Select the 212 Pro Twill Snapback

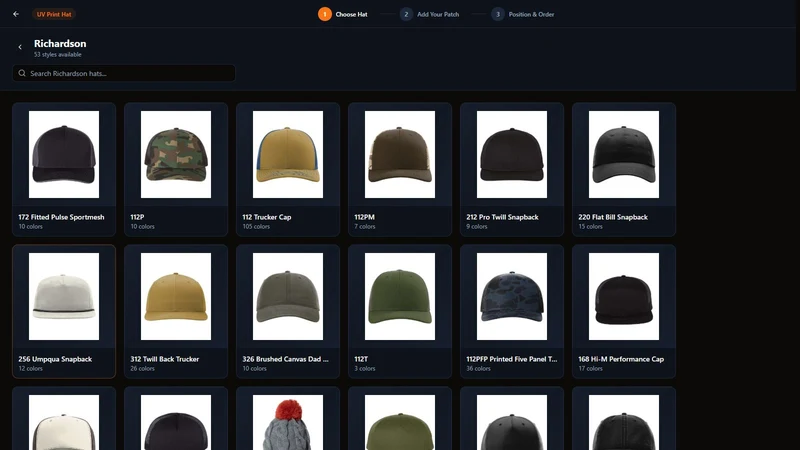pos(512,169)
